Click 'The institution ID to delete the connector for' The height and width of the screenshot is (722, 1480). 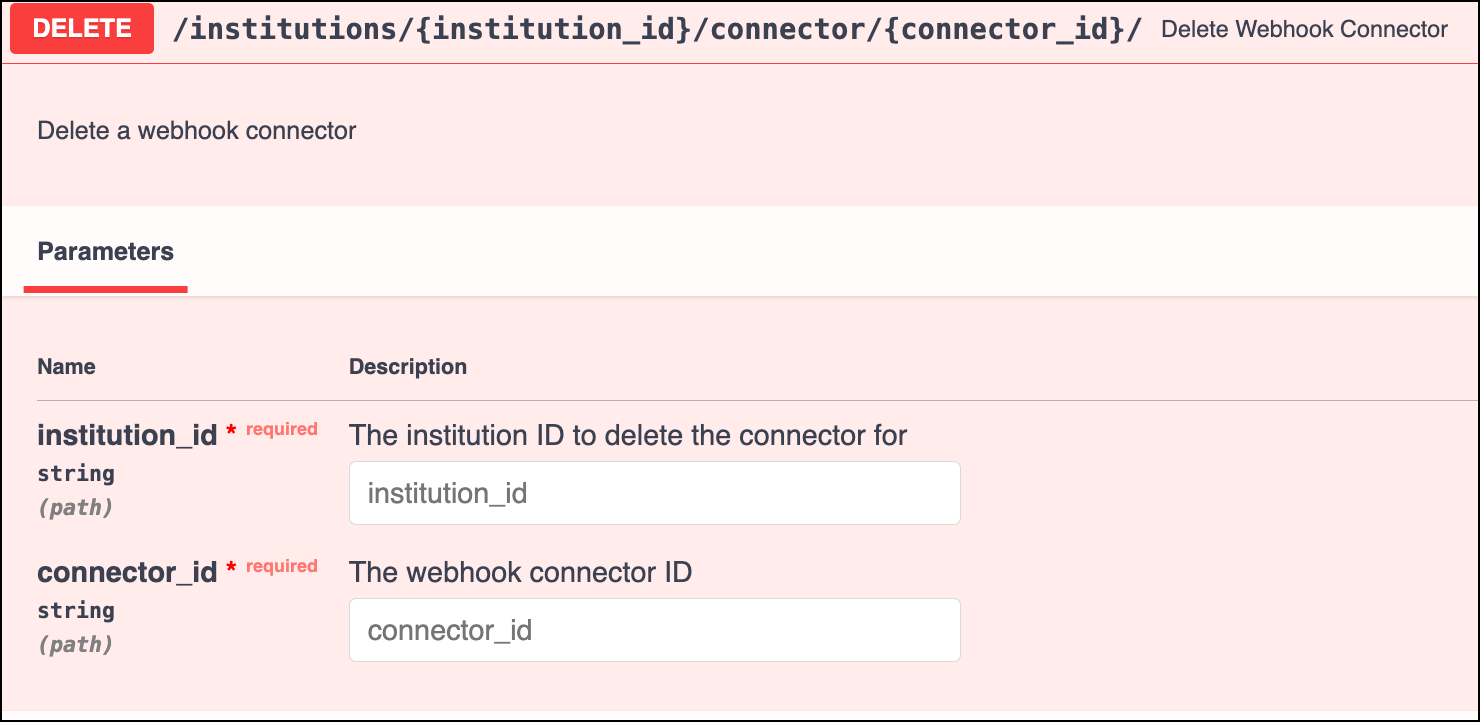(627, 435)
